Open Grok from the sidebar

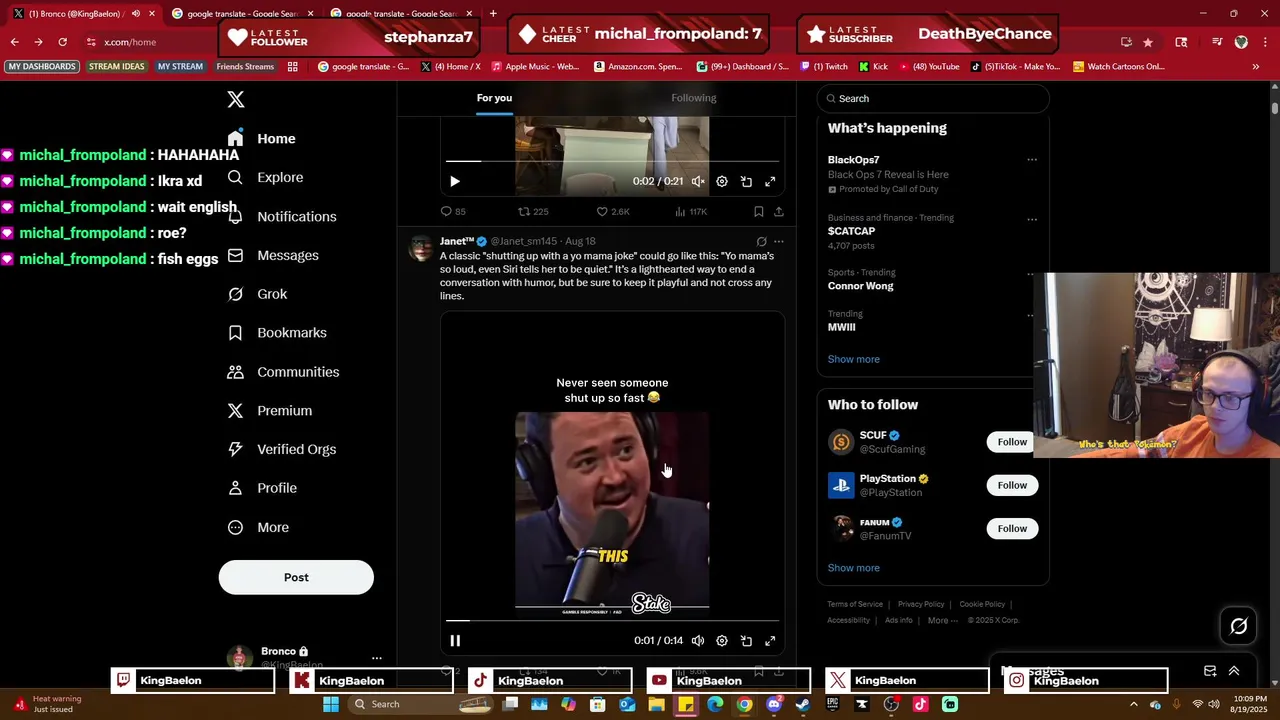point(257,294)
